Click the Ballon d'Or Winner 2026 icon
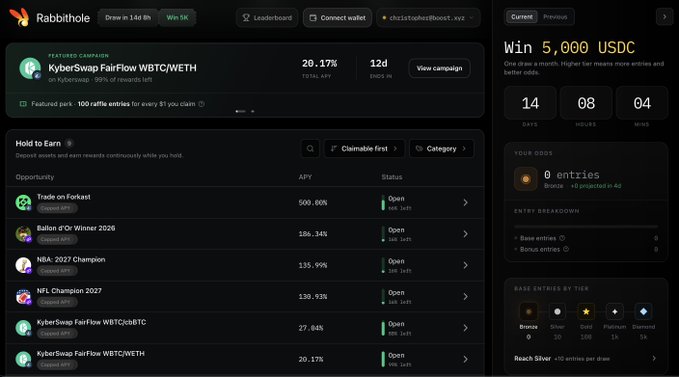 pos(23,234)
